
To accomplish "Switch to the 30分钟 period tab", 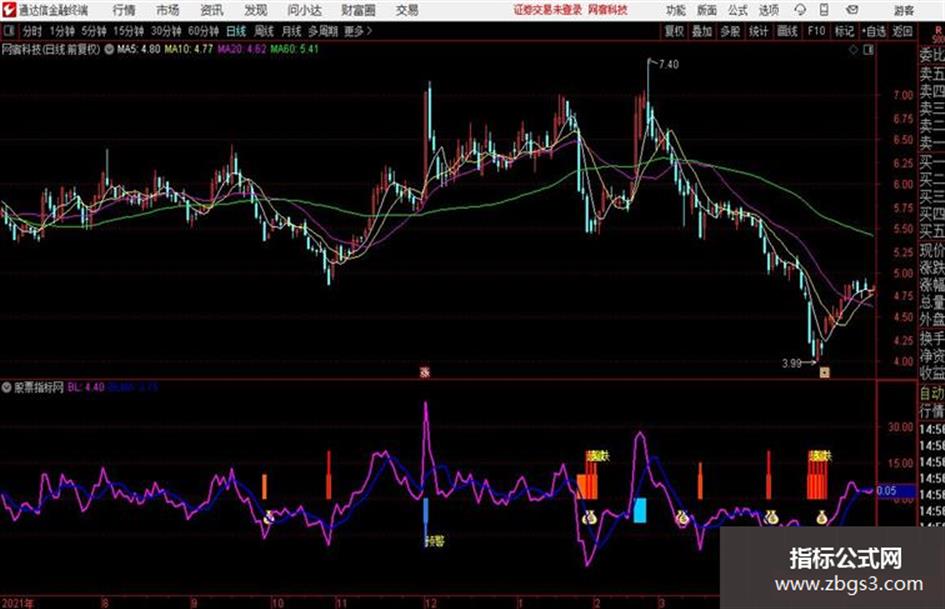I will (166, 31).
